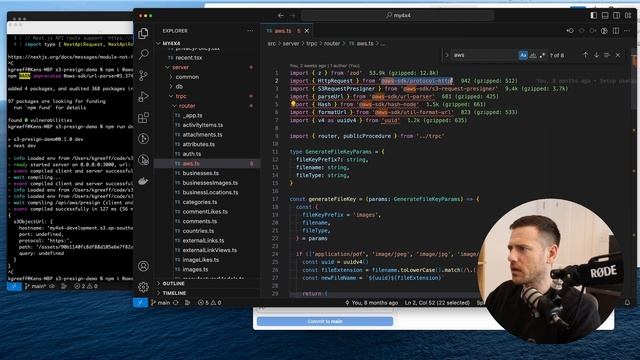Go to next find match arrow
The width and height of the screenshot is (640, 360).
tap(596, 55)
